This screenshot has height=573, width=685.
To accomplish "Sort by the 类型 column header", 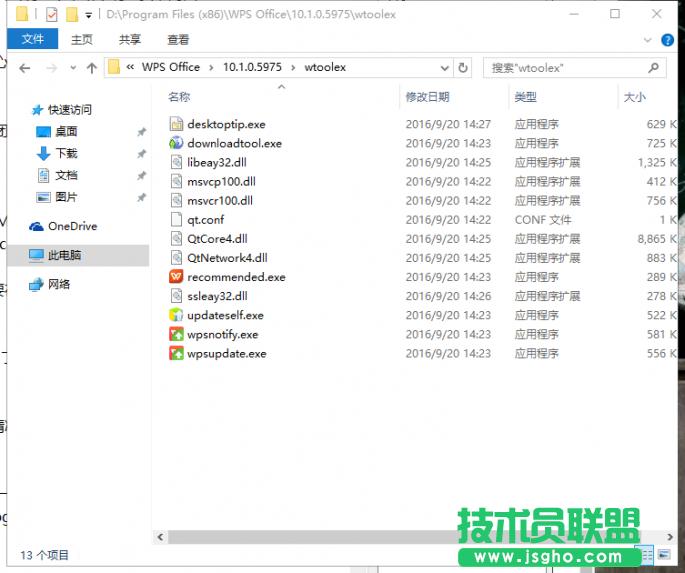I will [526, 97].
